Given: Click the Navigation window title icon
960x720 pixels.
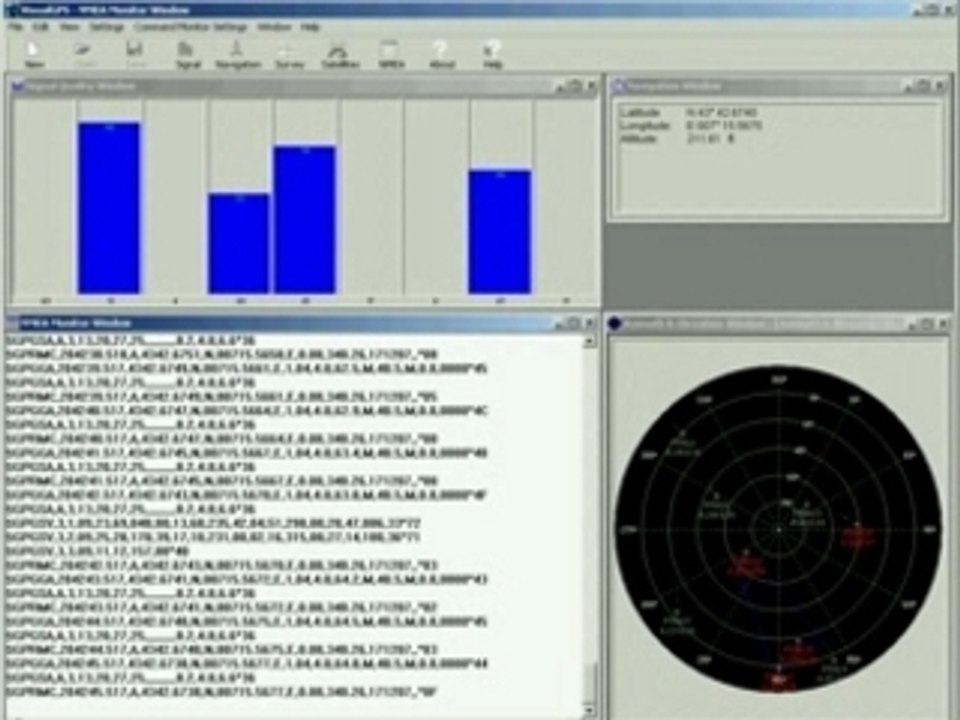Looking at the screenshot, I should click(618, 86).
